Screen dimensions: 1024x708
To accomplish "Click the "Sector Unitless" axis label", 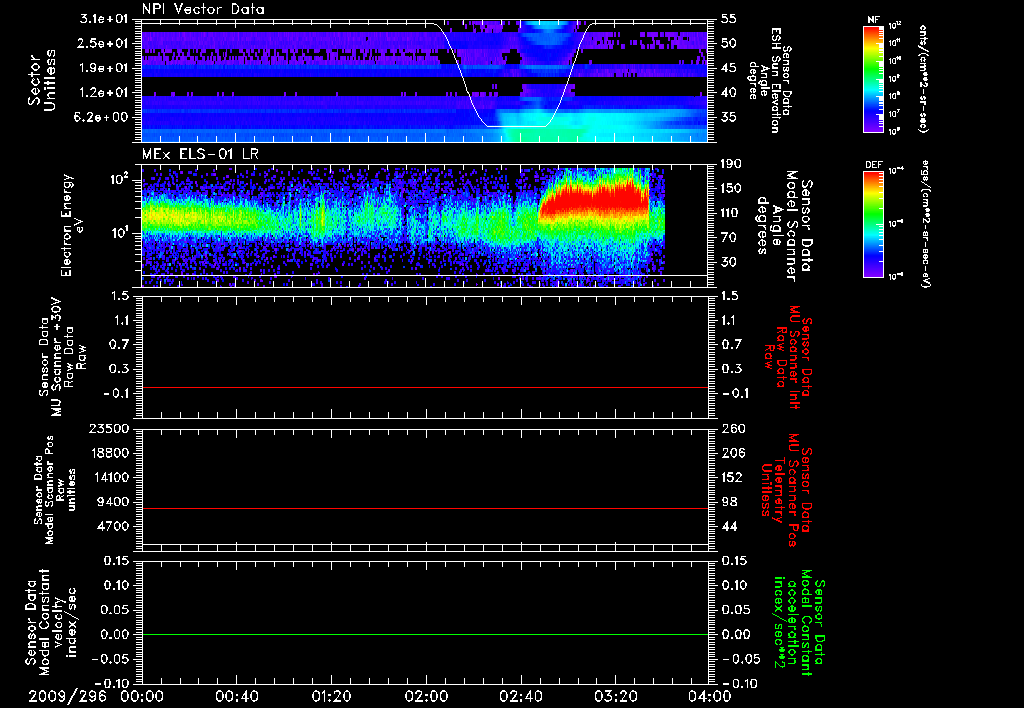I will 42,80.
